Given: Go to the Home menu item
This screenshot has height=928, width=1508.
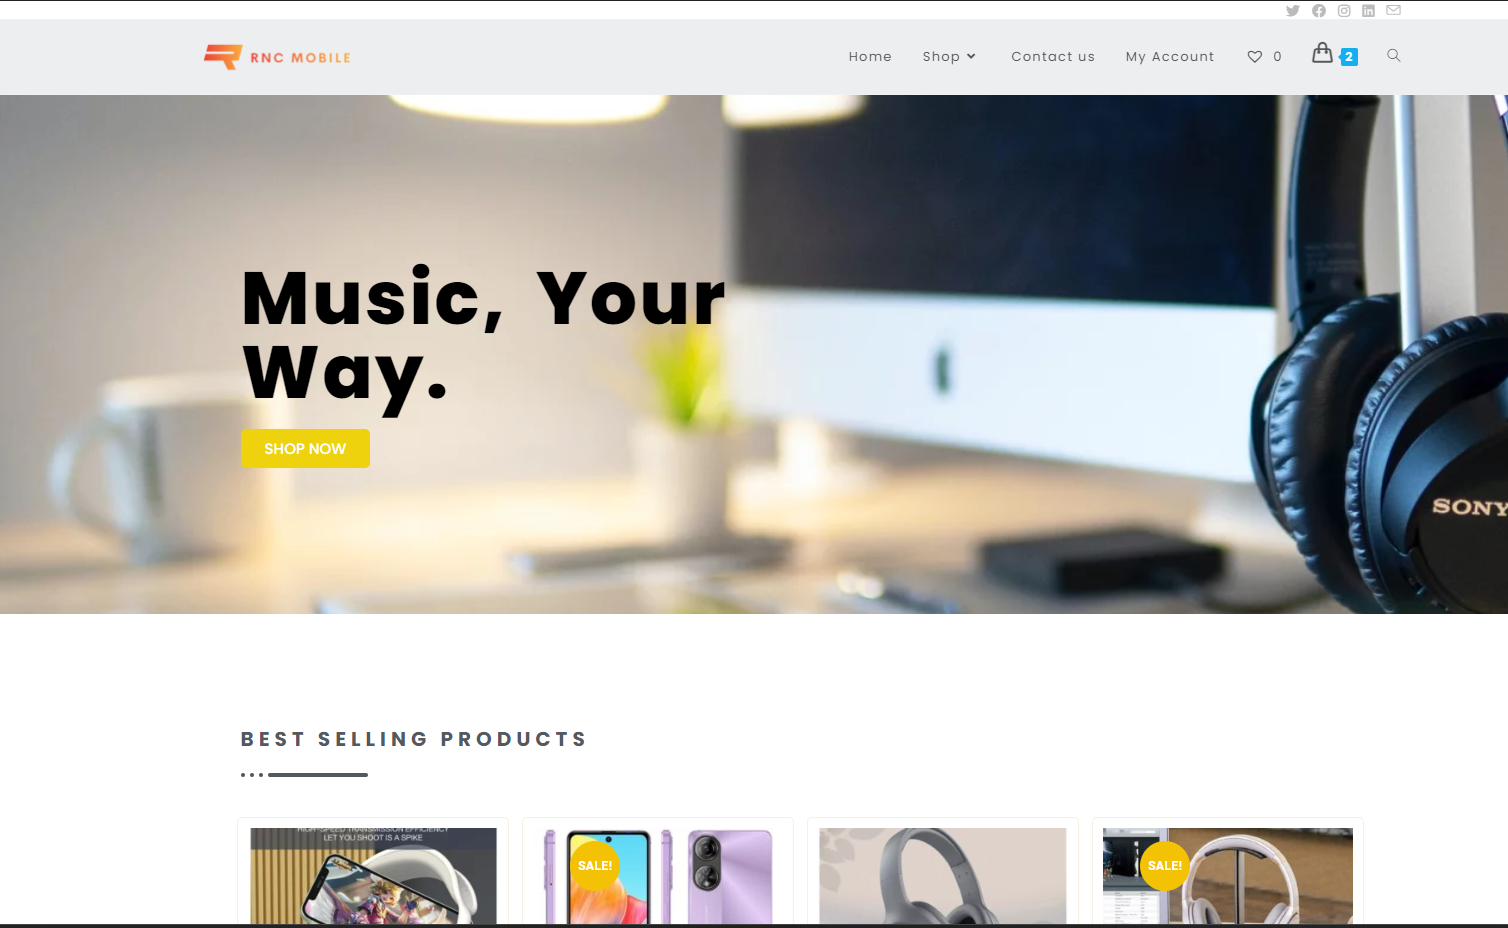Looking at the screenshot, I should (x=870, y=57).
